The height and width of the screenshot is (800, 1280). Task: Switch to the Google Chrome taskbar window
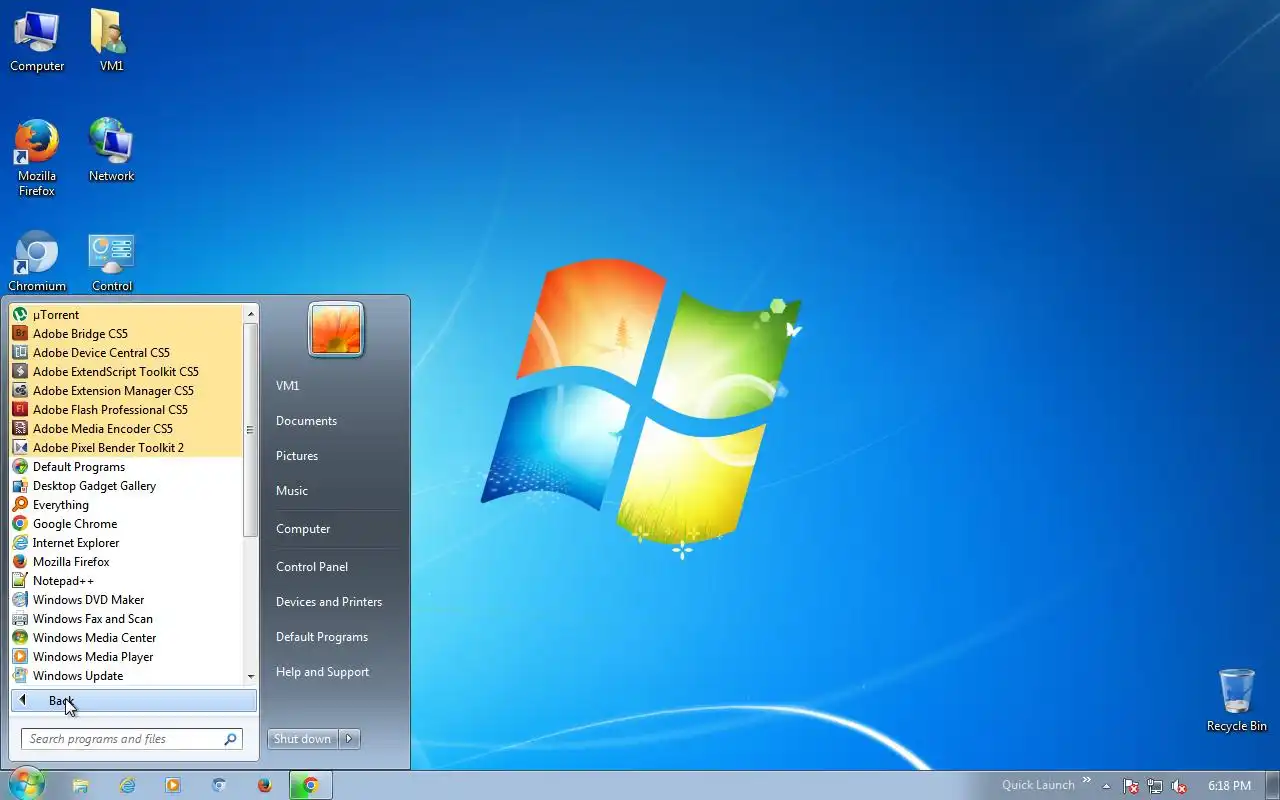[311, 785]
